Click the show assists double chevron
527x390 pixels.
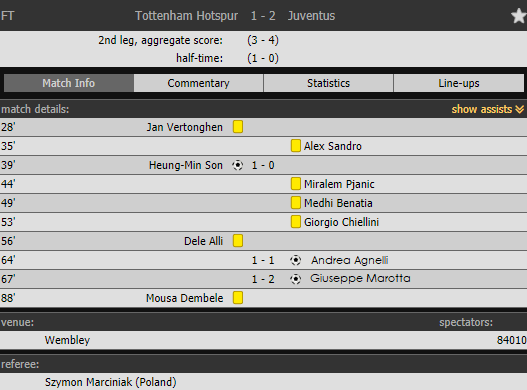click(520, 109)
